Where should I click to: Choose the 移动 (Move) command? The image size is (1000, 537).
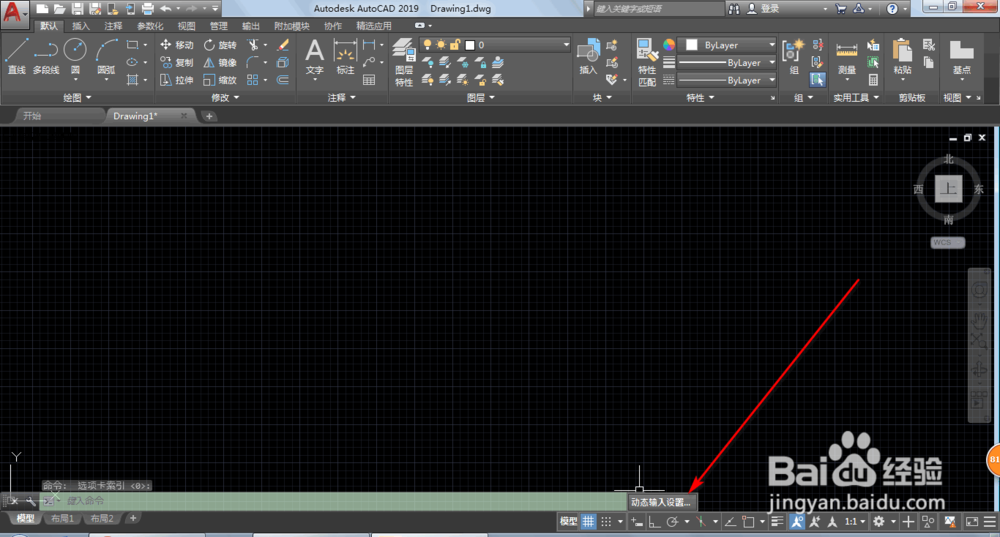[177, 45]
